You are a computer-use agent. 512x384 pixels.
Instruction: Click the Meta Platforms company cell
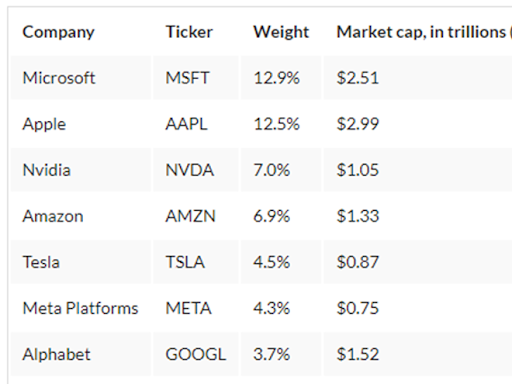pos(81,308)
